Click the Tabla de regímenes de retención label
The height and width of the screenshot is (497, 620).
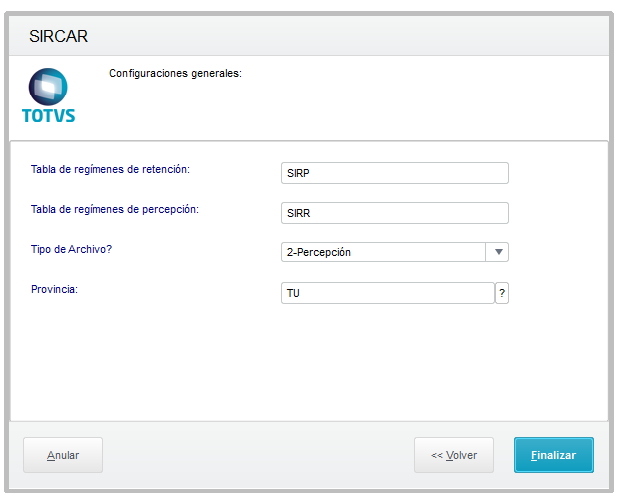[x=111, y=169]
